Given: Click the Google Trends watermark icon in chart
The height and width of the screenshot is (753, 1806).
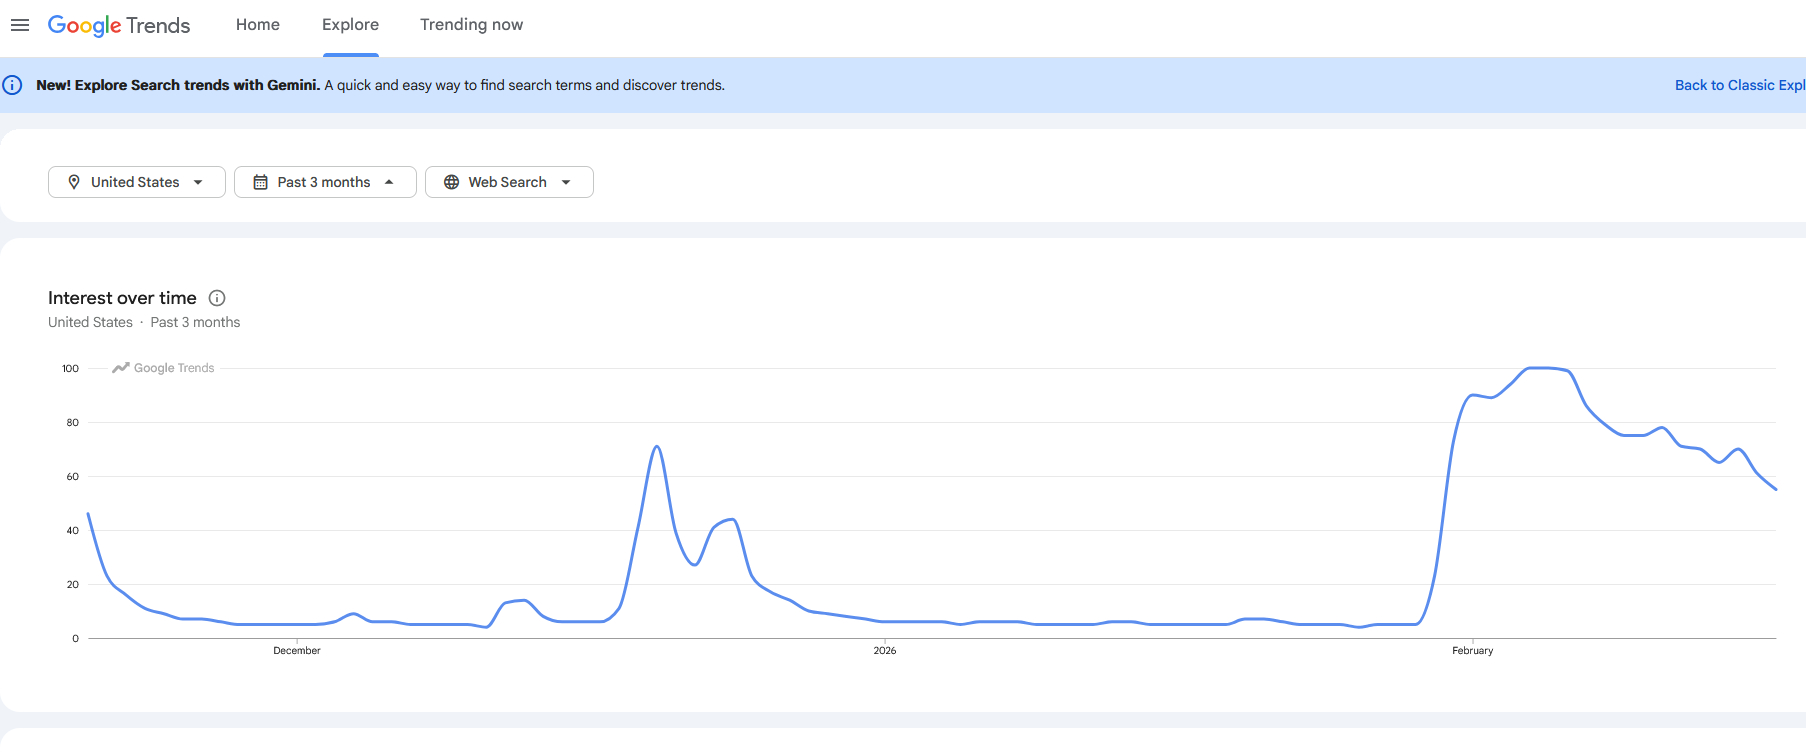Looking at the screenshot, I should [x=121, y=368].
